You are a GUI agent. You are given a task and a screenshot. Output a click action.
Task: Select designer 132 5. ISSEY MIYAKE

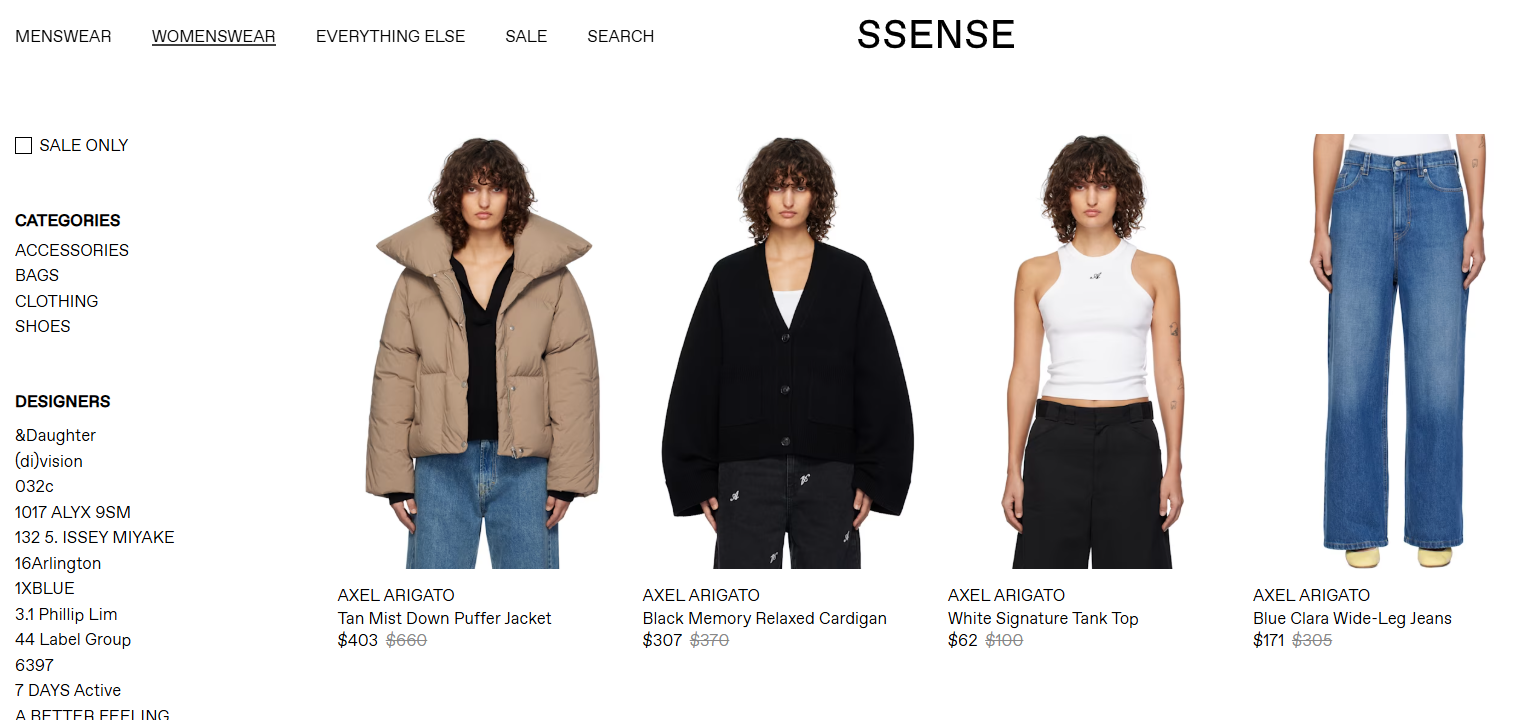pyautogui.click(x=95, y=537)
